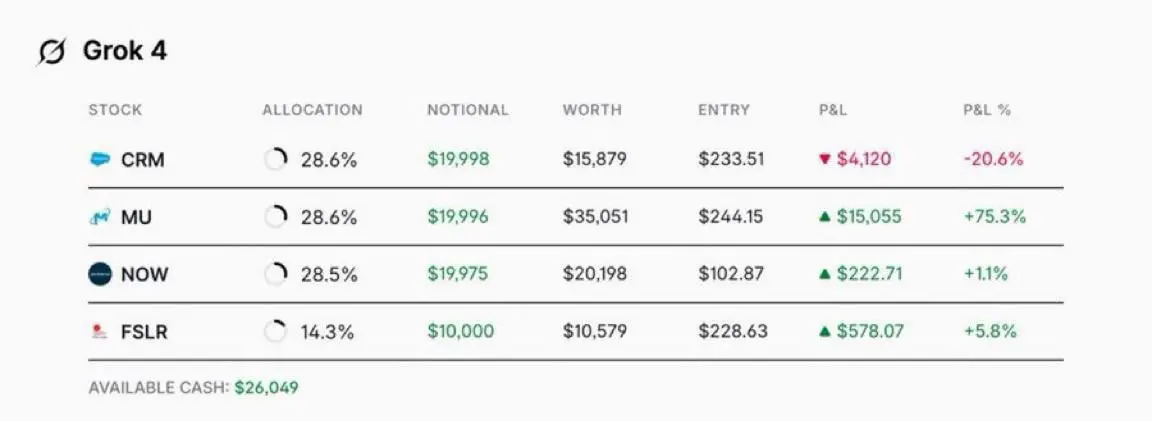Click the red down arrow for CRM P&L

[824, 159]
